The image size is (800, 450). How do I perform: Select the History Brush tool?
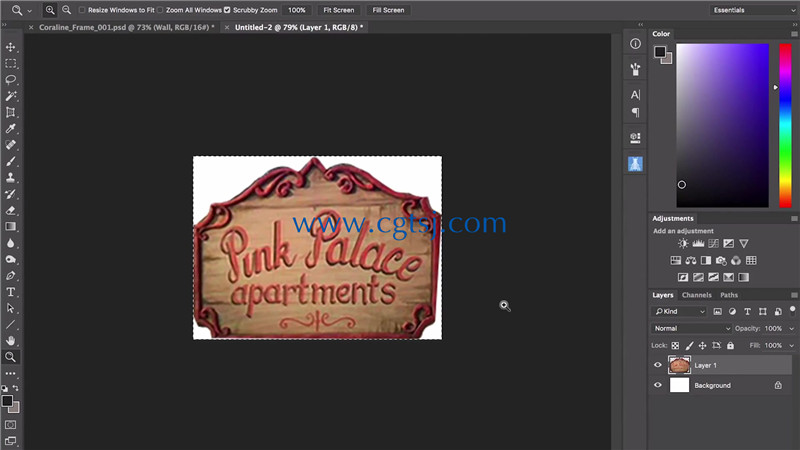pos(10,194)
